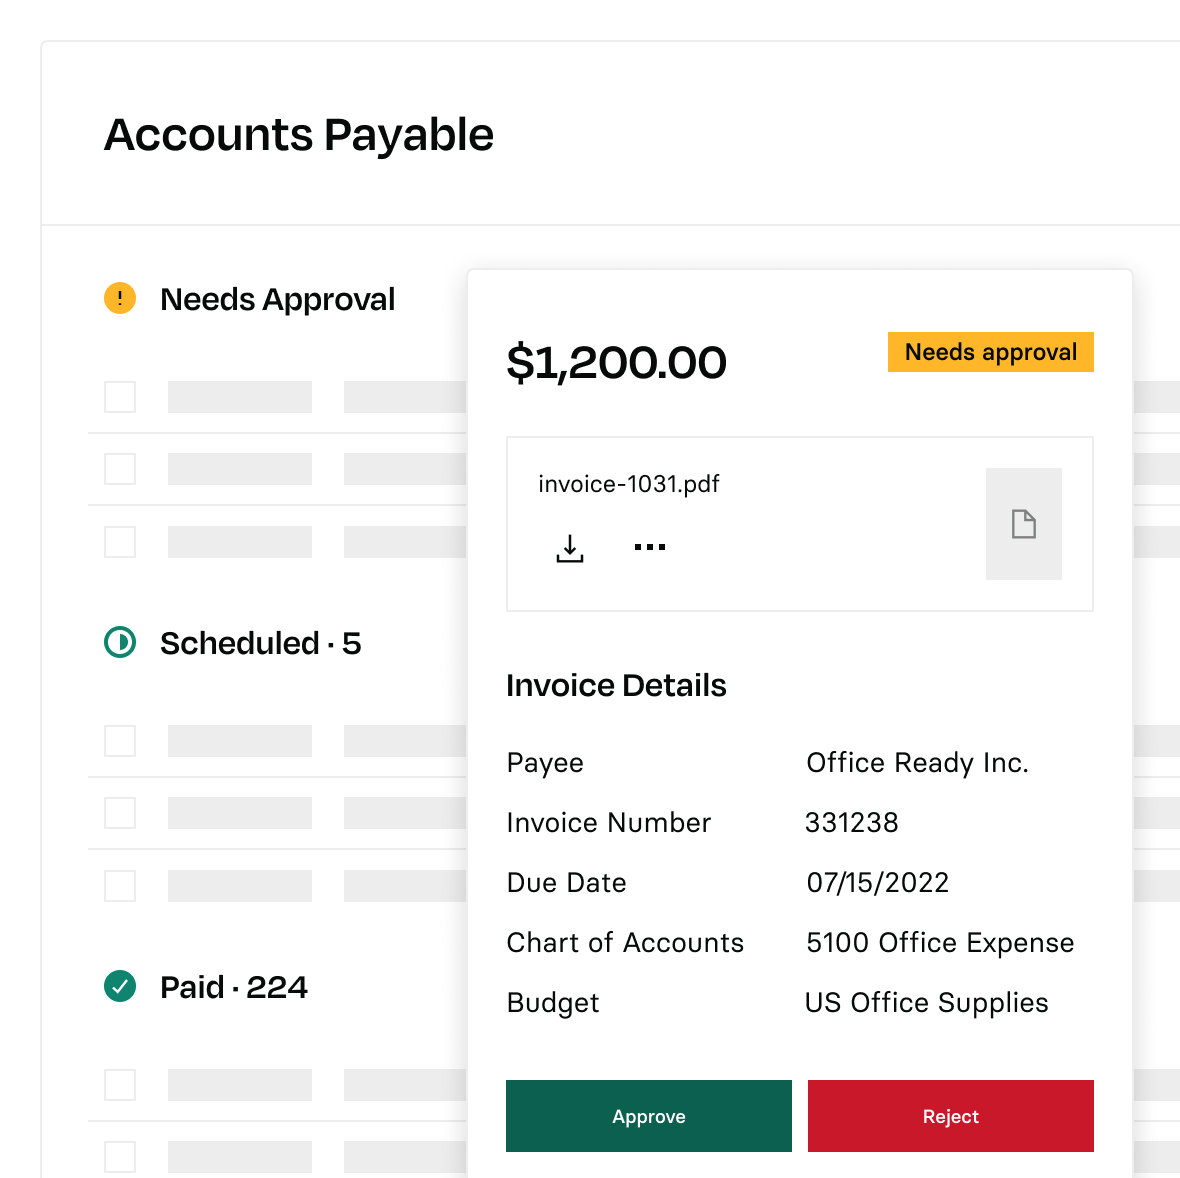Click the 5100 Office Expense account value
1180x1178 pixels.
coord(940,942)
